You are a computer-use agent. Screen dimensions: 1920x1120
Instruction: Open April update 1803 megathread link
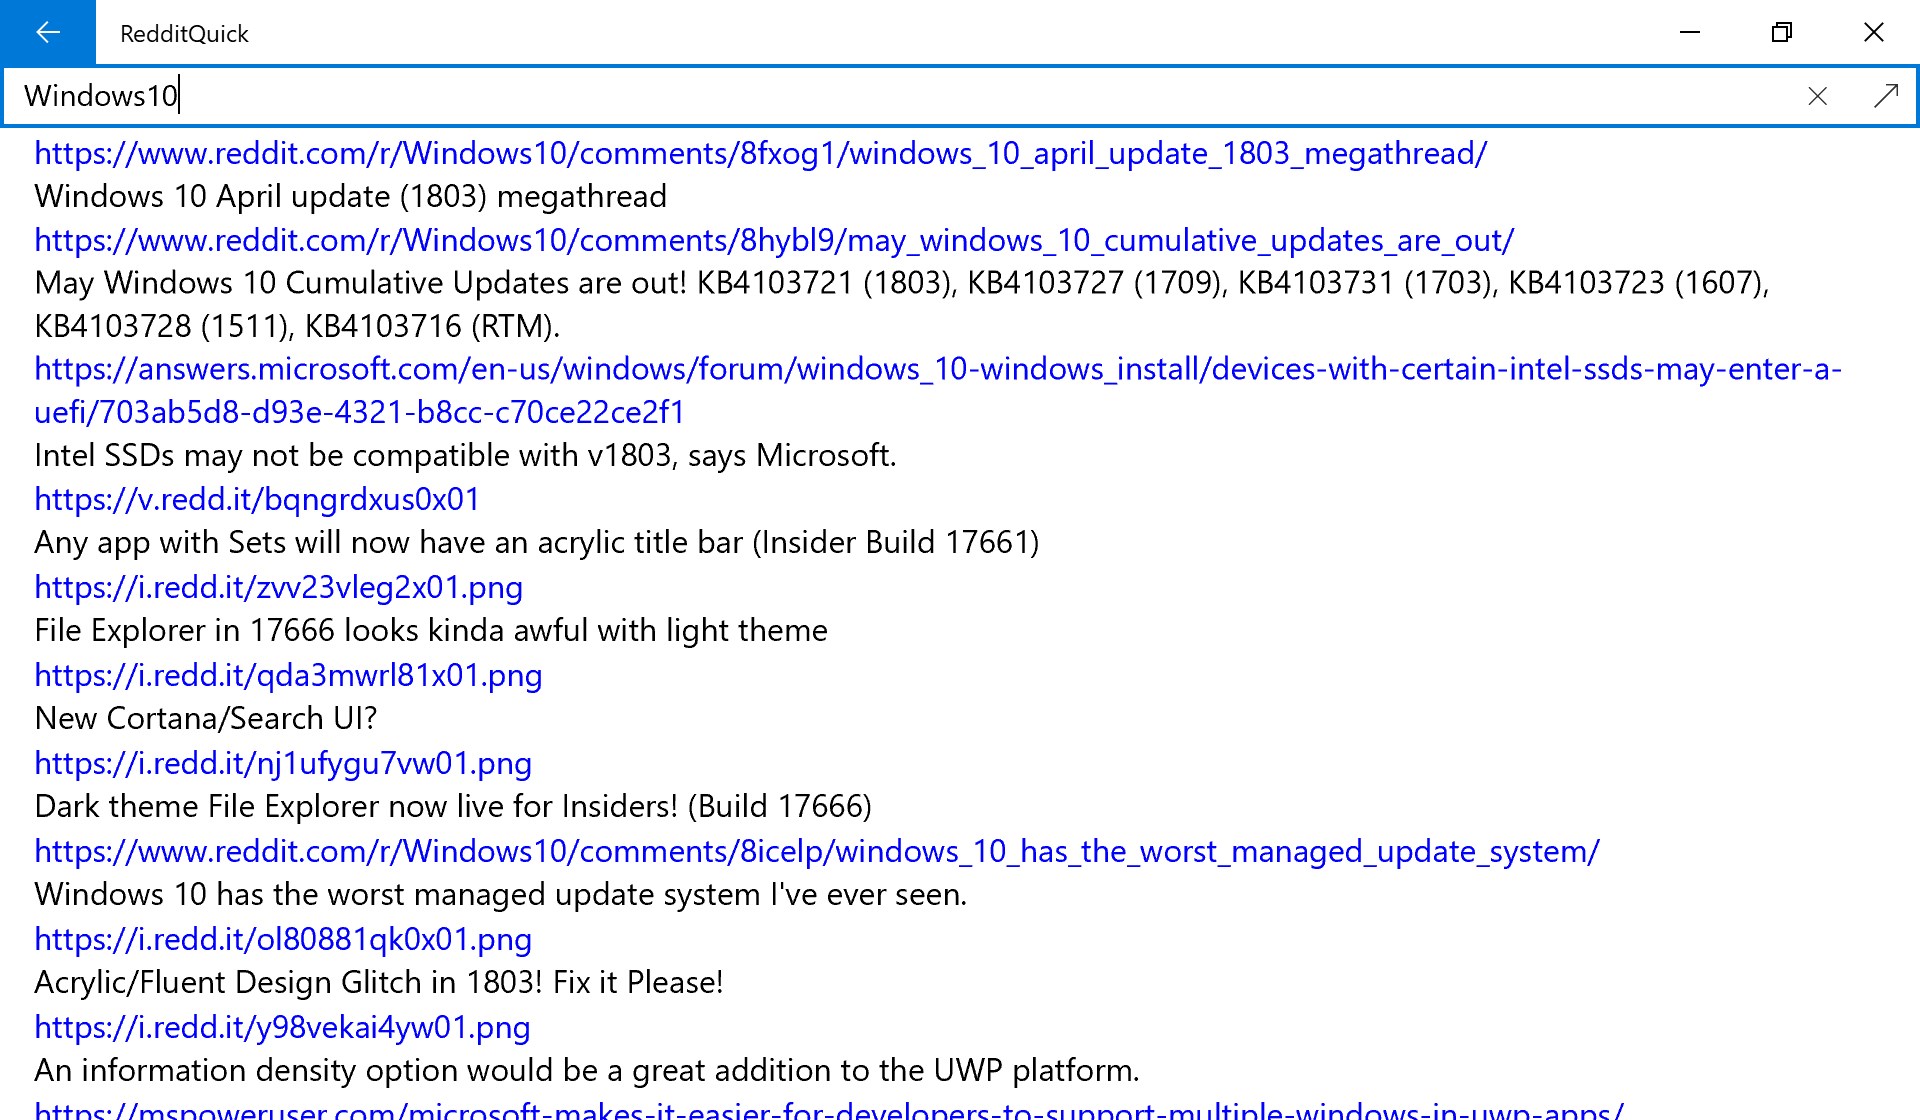point(760,154)
